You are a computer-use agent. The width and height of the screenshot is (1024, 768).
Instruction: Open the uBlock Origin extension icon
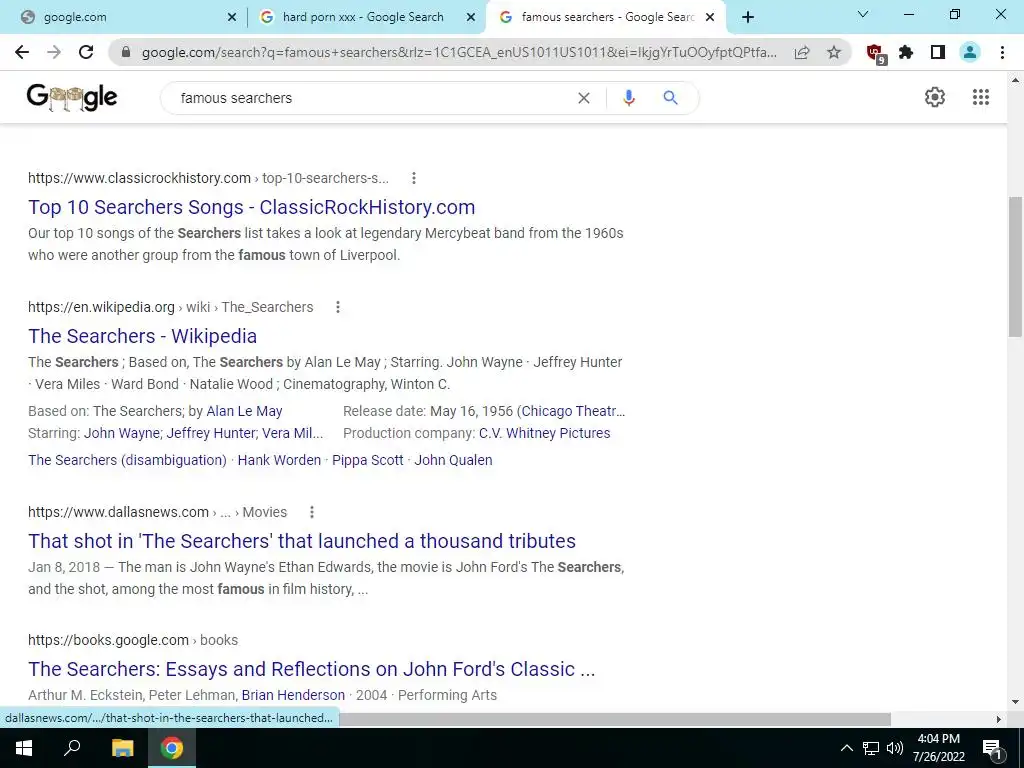875,53
